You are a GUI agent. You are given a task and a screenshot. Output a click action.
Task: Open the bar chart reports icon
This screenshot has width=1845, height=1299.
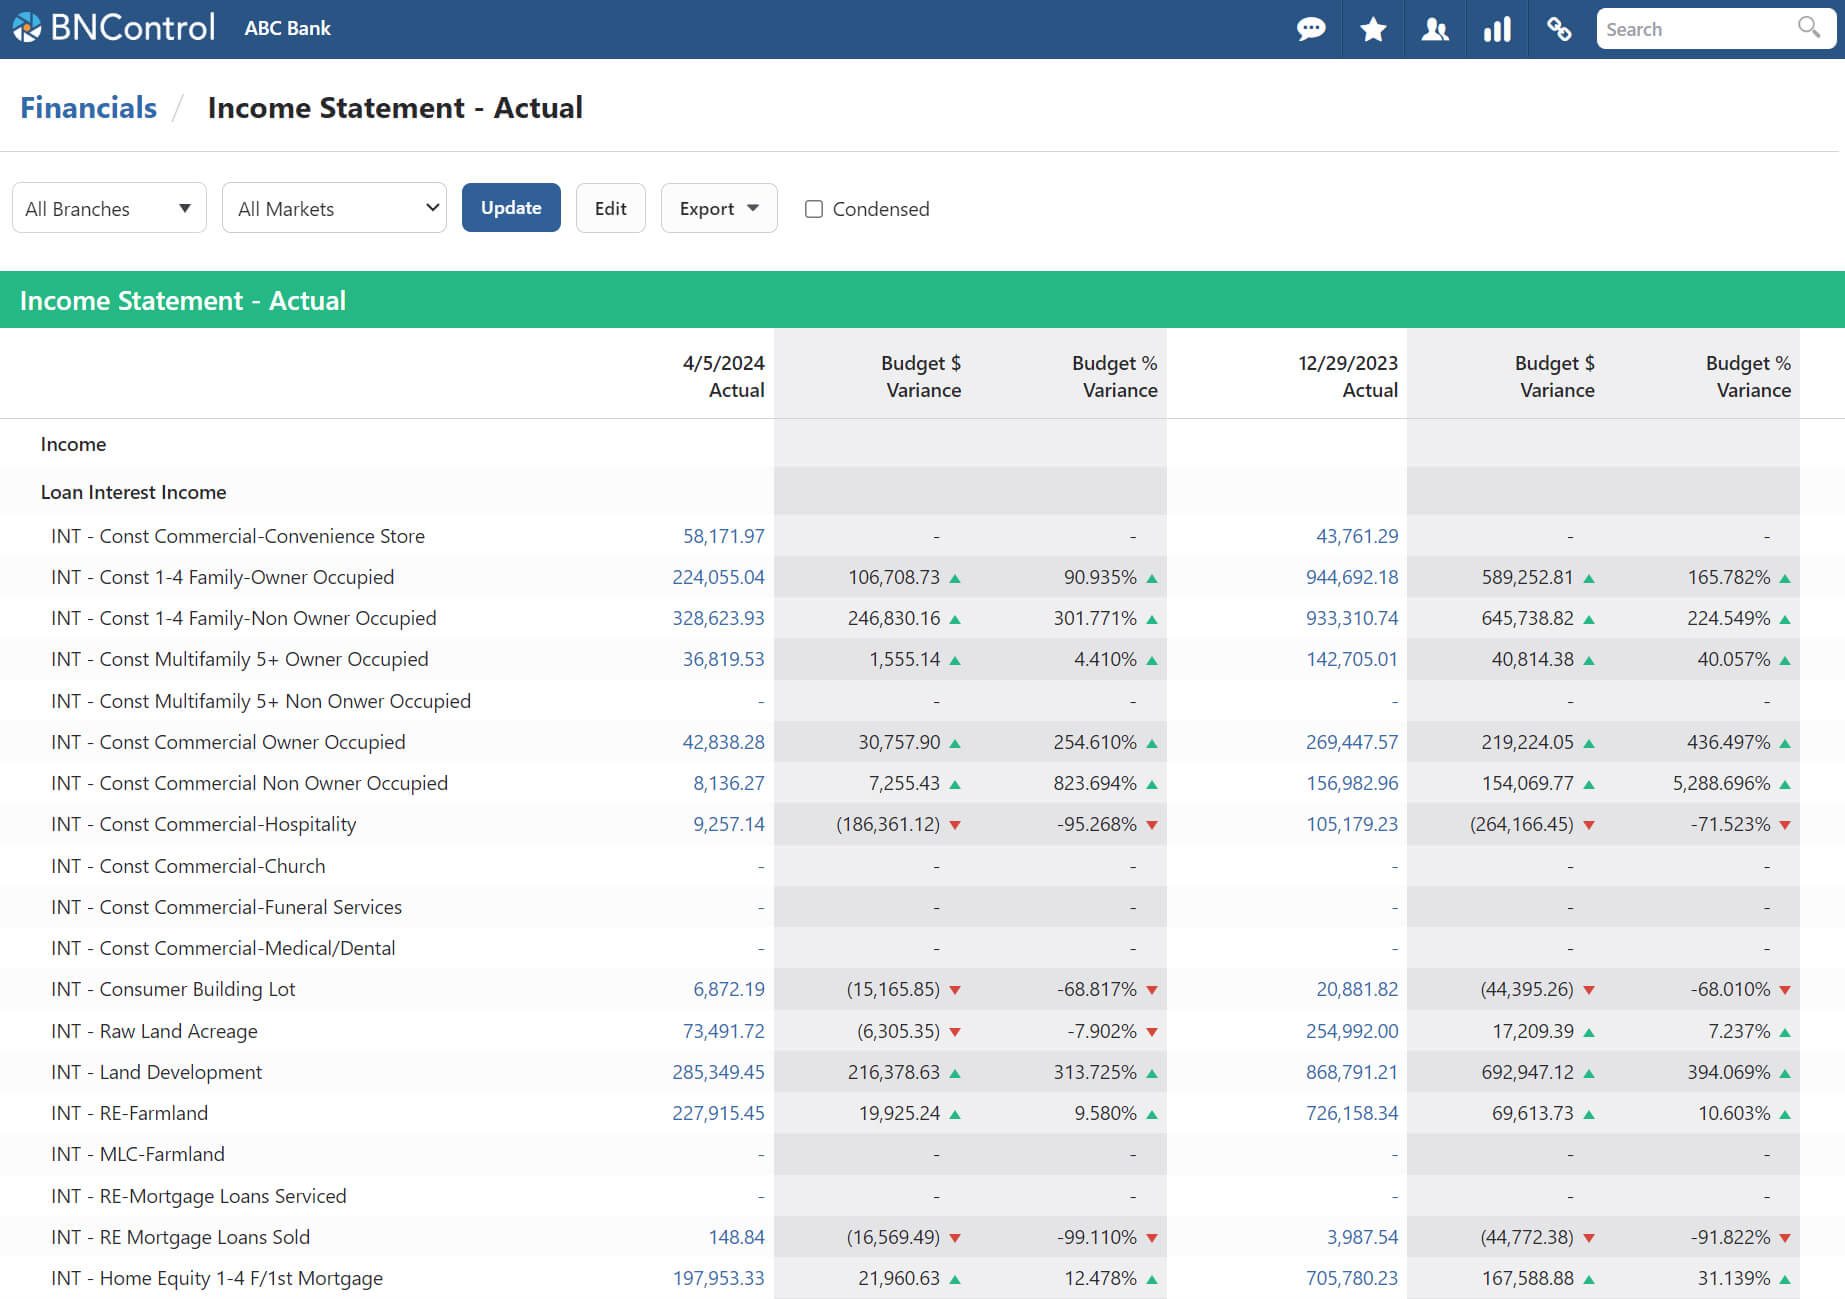1497,29
